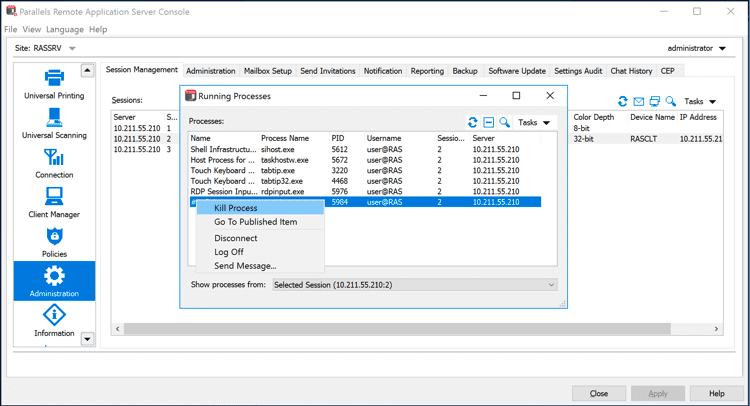Screen dimensions: 750x406
Task: Select the sihost.exe process row
Action: pos(365,150)
